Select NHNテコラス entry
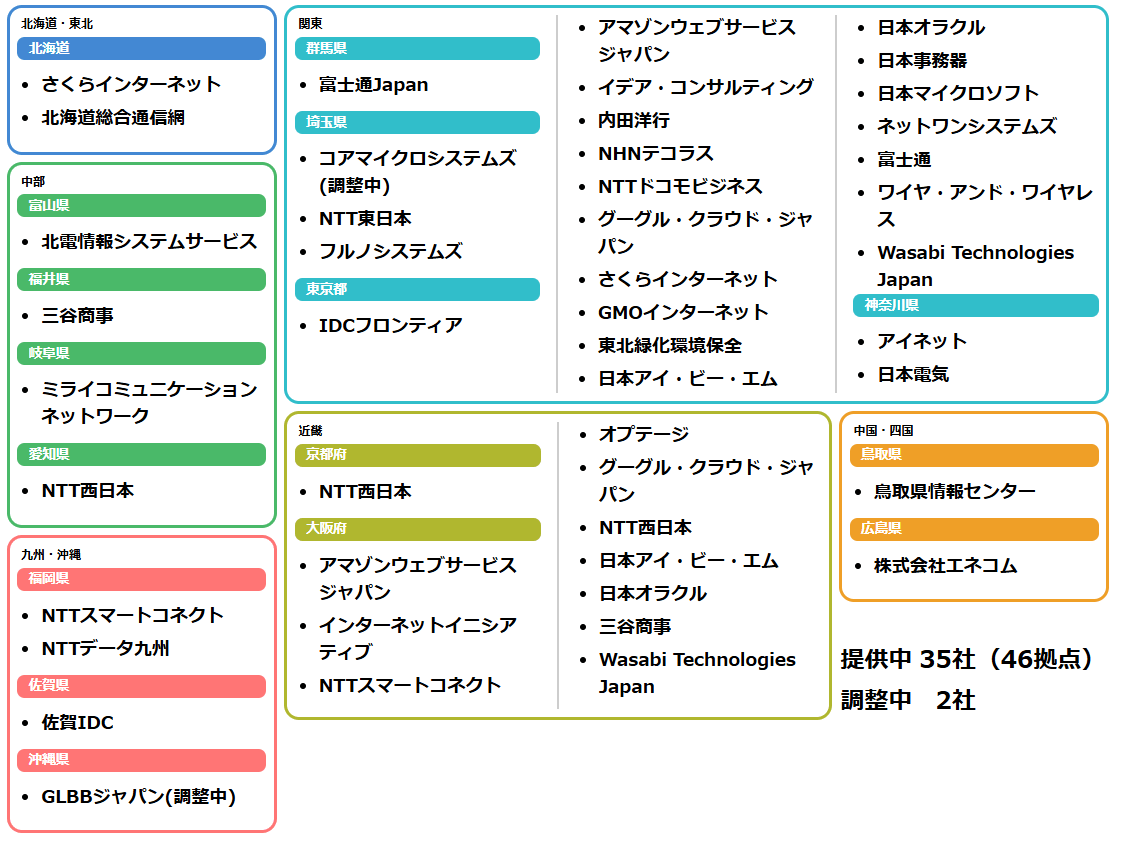Image resolution: width=1122 pixels, height=844 pixels. point(656,154)
